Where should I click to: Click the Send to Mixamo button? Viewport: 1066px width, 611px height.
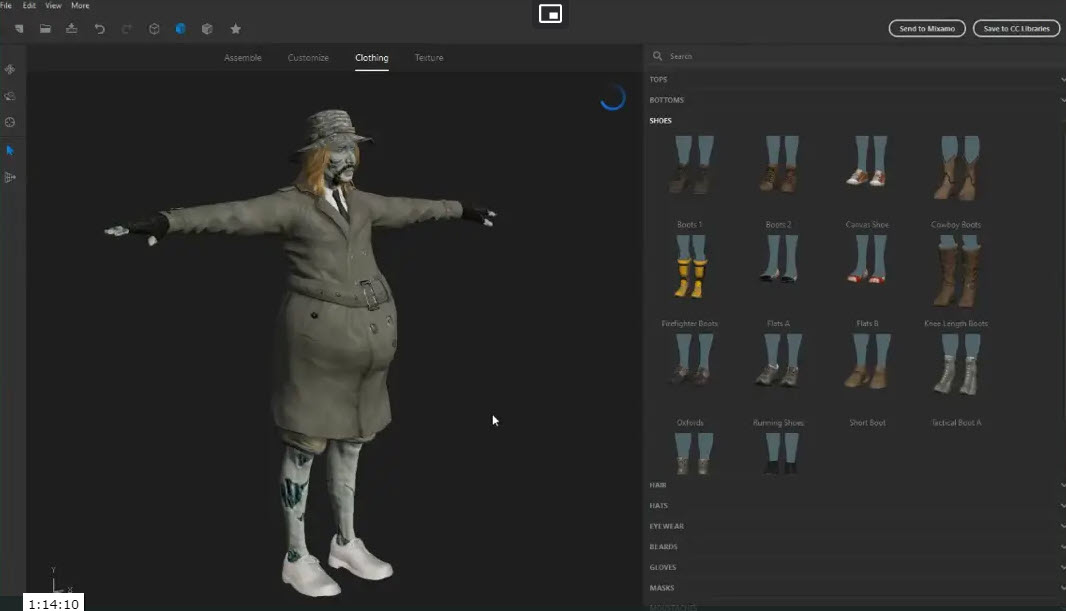click(927, 29)
